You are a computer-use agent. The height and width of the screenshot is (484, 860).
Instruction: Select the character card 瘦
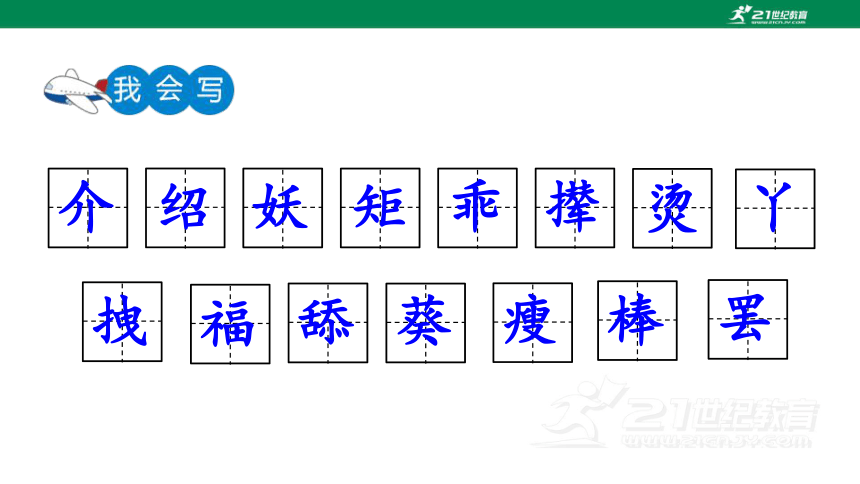coord(533,323)
